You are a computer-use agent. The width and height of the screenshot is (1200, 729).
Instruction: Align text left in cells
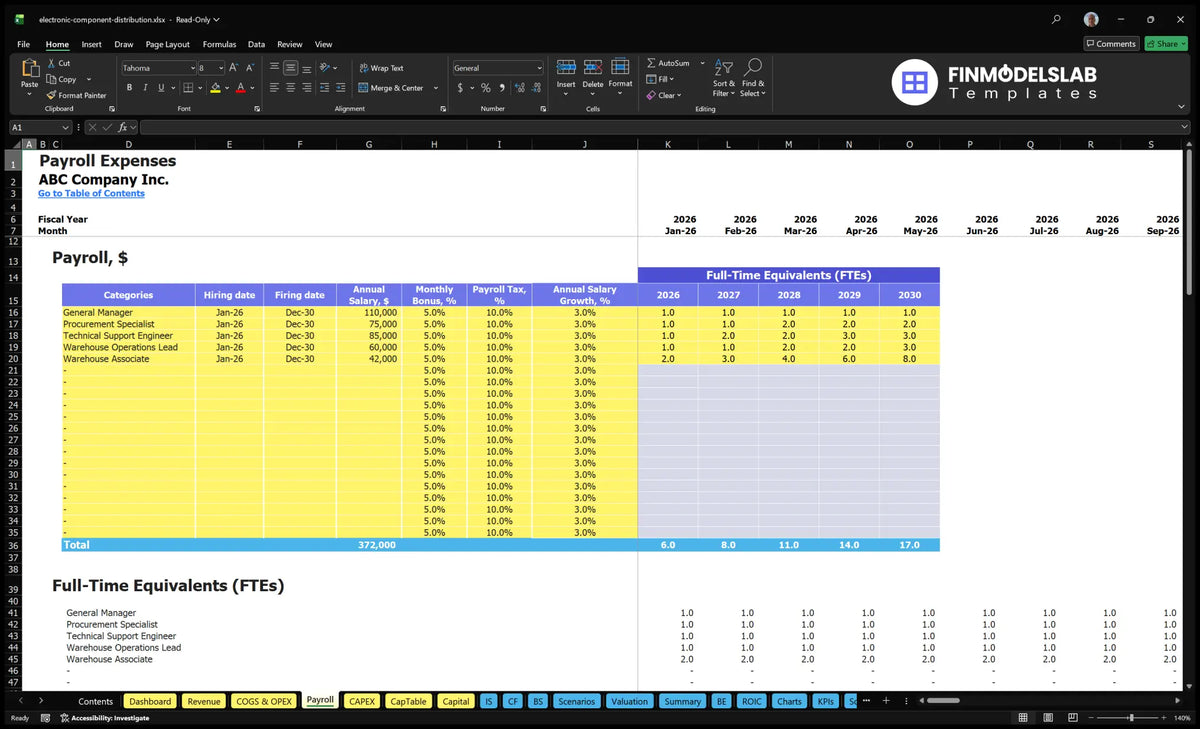[274, 88]
